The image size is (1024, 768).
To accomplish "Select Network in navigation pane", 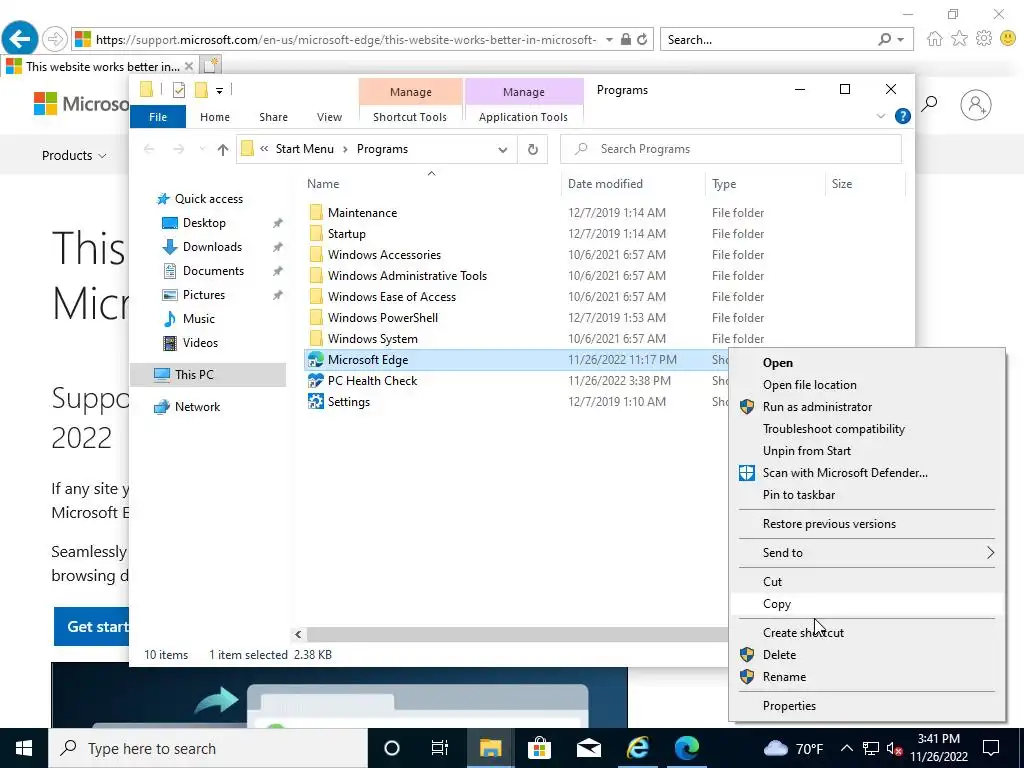I will pyautogui.click(x=197, y=407).
